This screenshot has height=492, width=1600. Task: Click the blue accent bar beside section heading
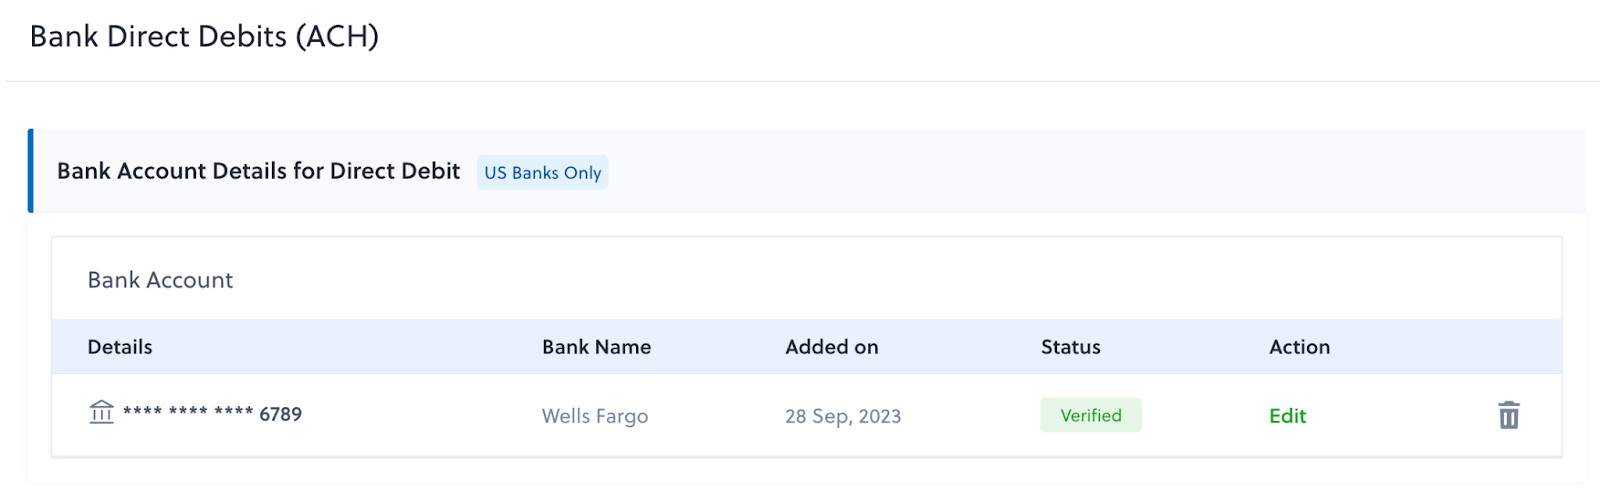tap(30, 171)
